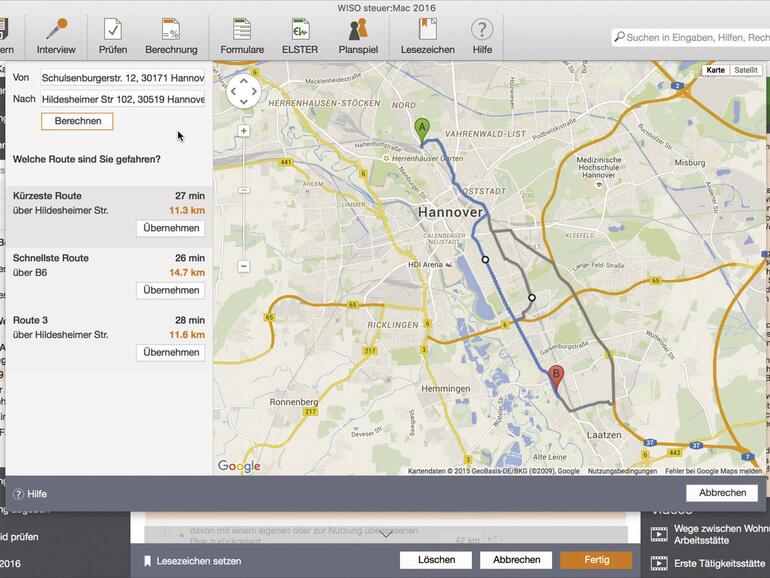770x578 pixels.
Task: Click the Lesezeichen setzen bookmark icon
Action: [147, 561]
